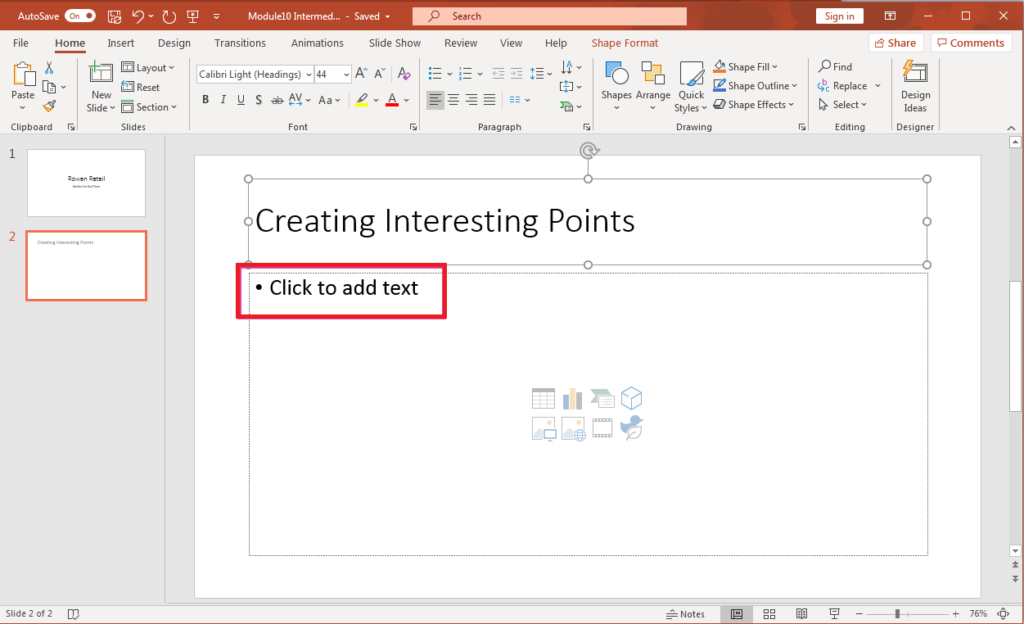Show the Notes pane
The image size is (1024, 624).
click(x=685, y=614)
